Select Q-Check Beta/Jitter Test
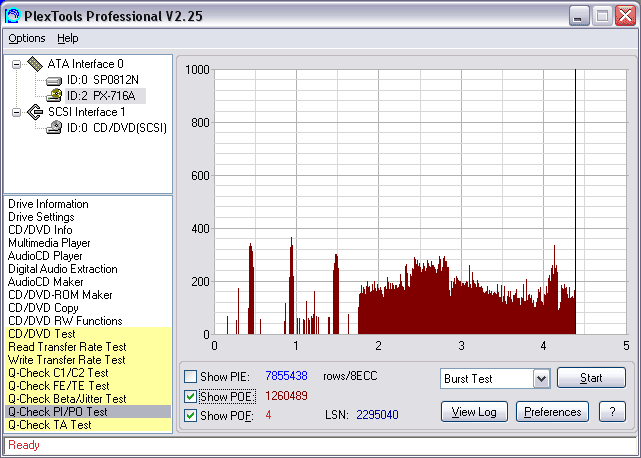 [x=88, y=399]
